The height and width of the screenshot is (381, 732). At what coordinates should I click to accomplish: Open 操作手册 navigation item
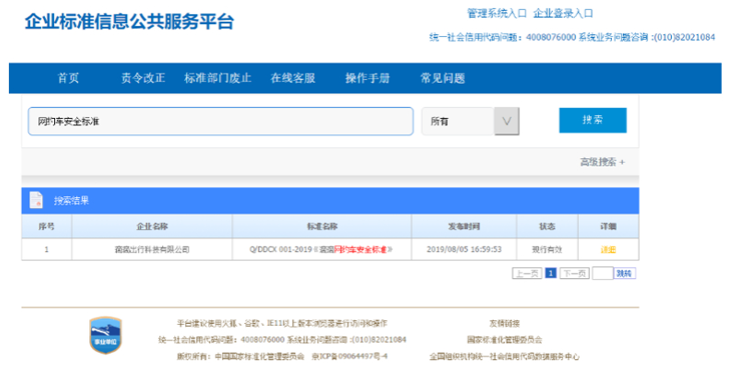point(367,78)
